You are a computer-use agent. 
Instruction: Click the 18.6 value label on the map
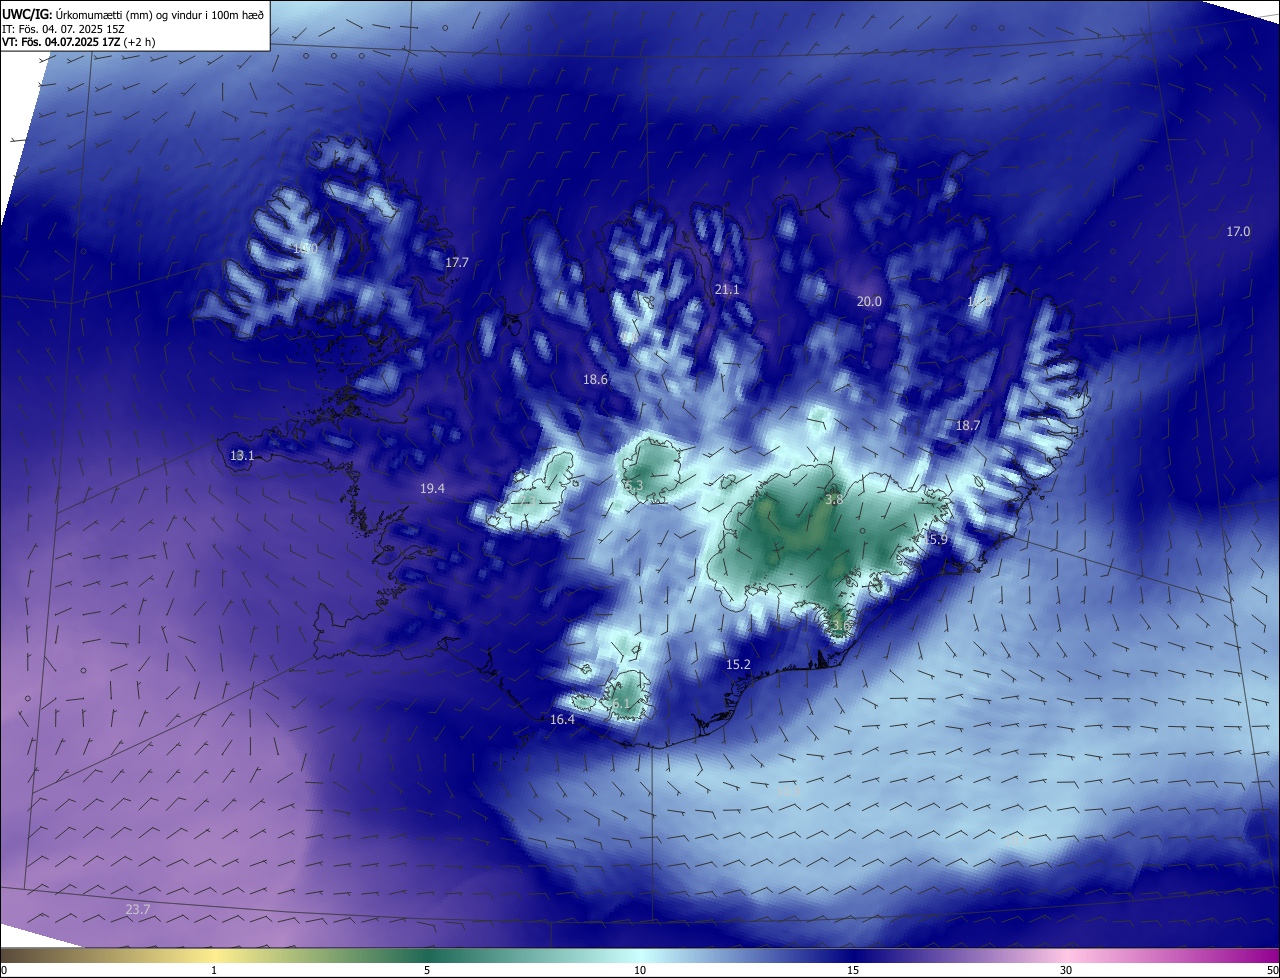click(596, 379)
